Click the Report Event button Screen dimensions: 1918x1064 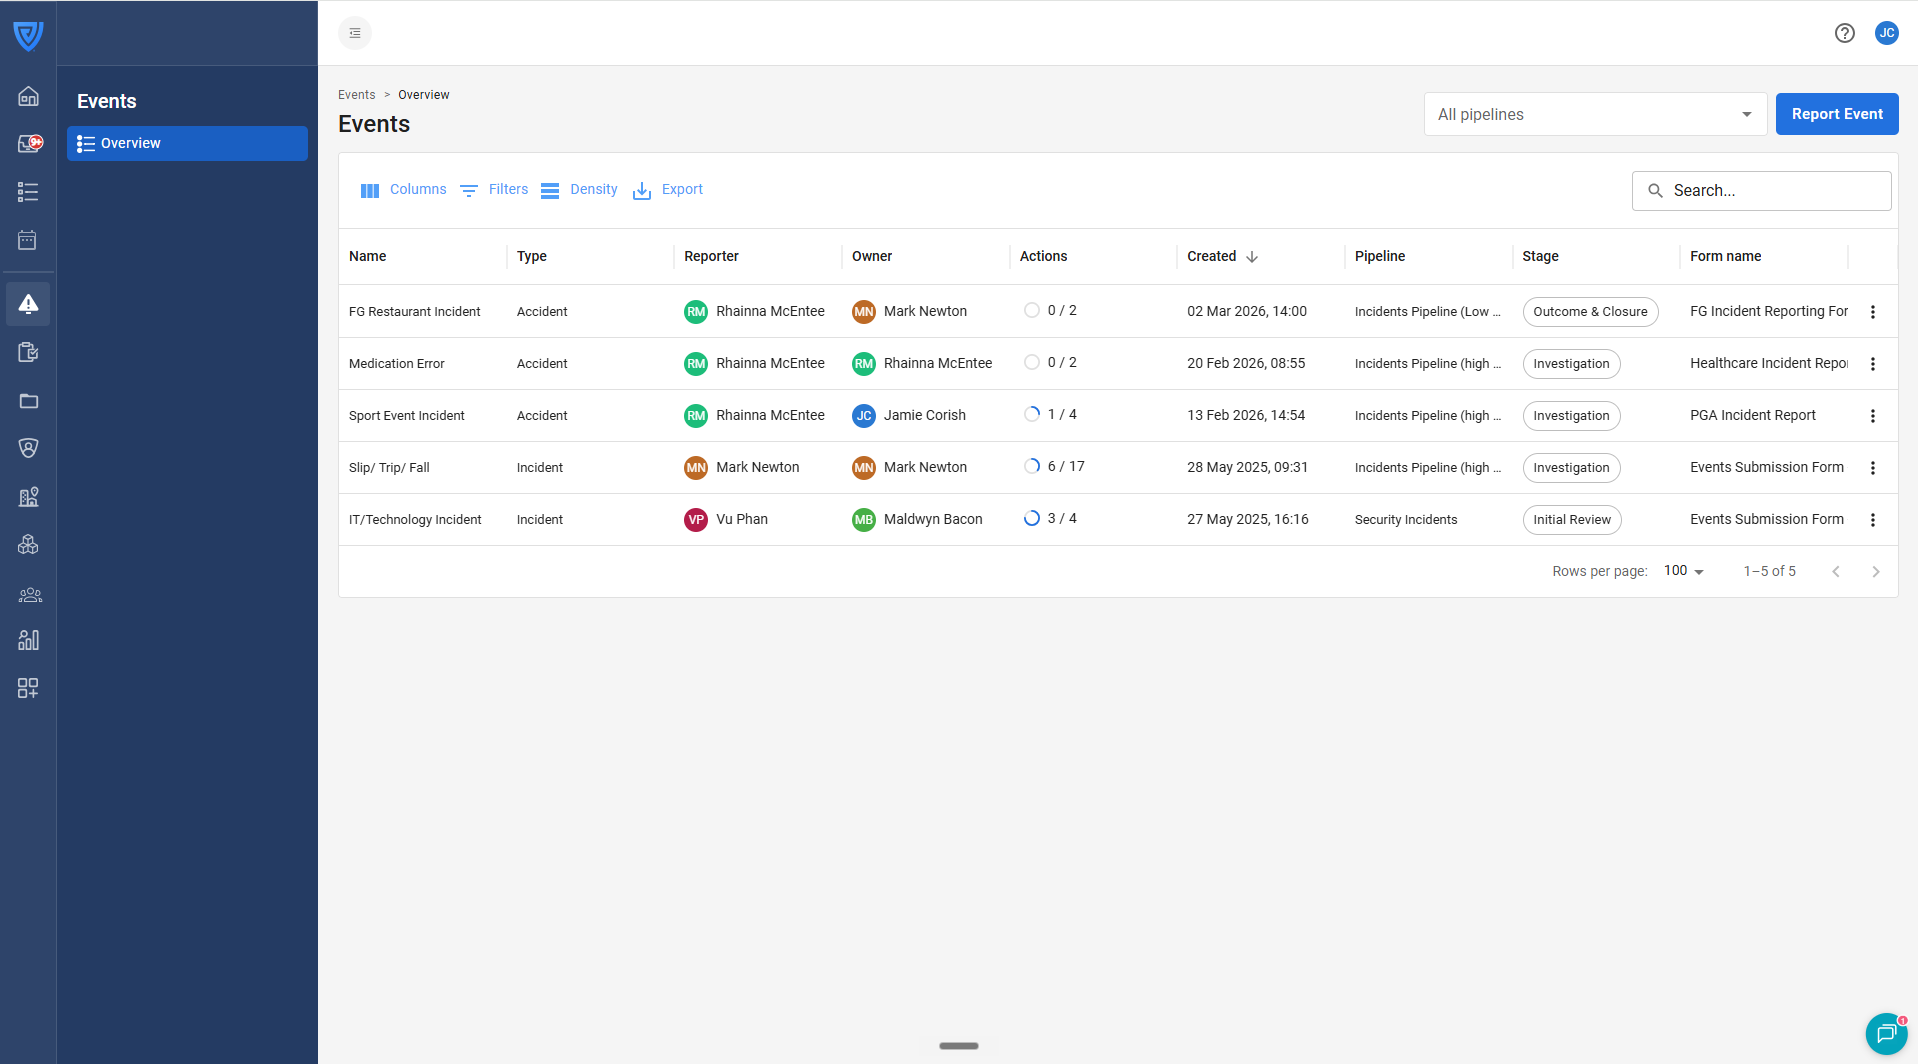tap(1837, 114)
